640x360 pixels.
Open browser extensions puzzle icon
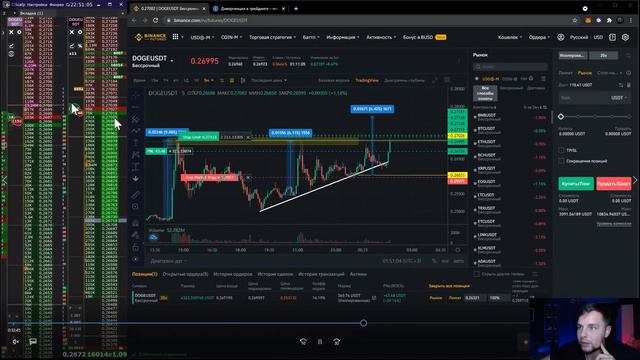(609, 20)
